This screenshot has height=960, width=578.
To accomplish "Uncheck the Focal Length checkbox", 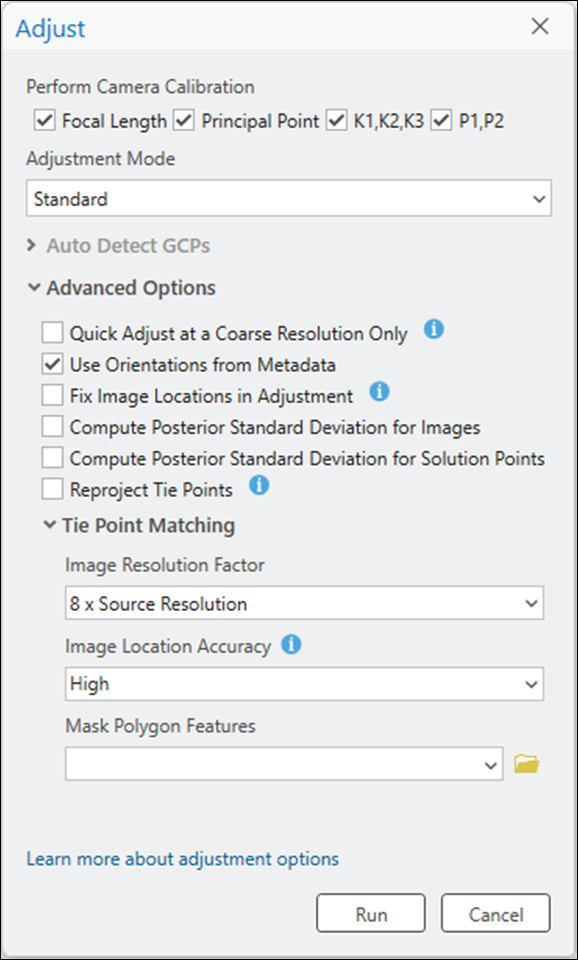I will [45, 121].
